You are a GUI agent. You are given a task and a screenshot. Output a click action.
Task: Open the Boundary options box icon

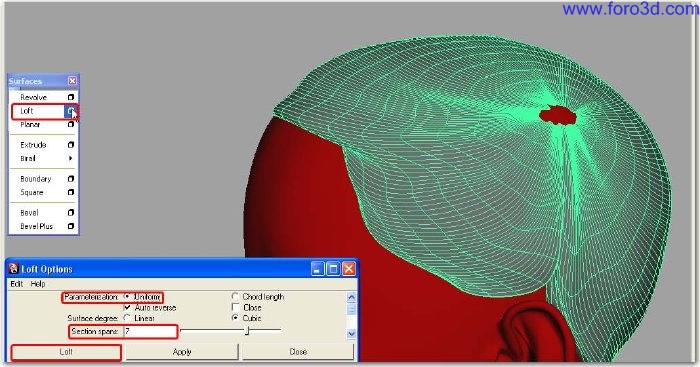tap(71, 179)
